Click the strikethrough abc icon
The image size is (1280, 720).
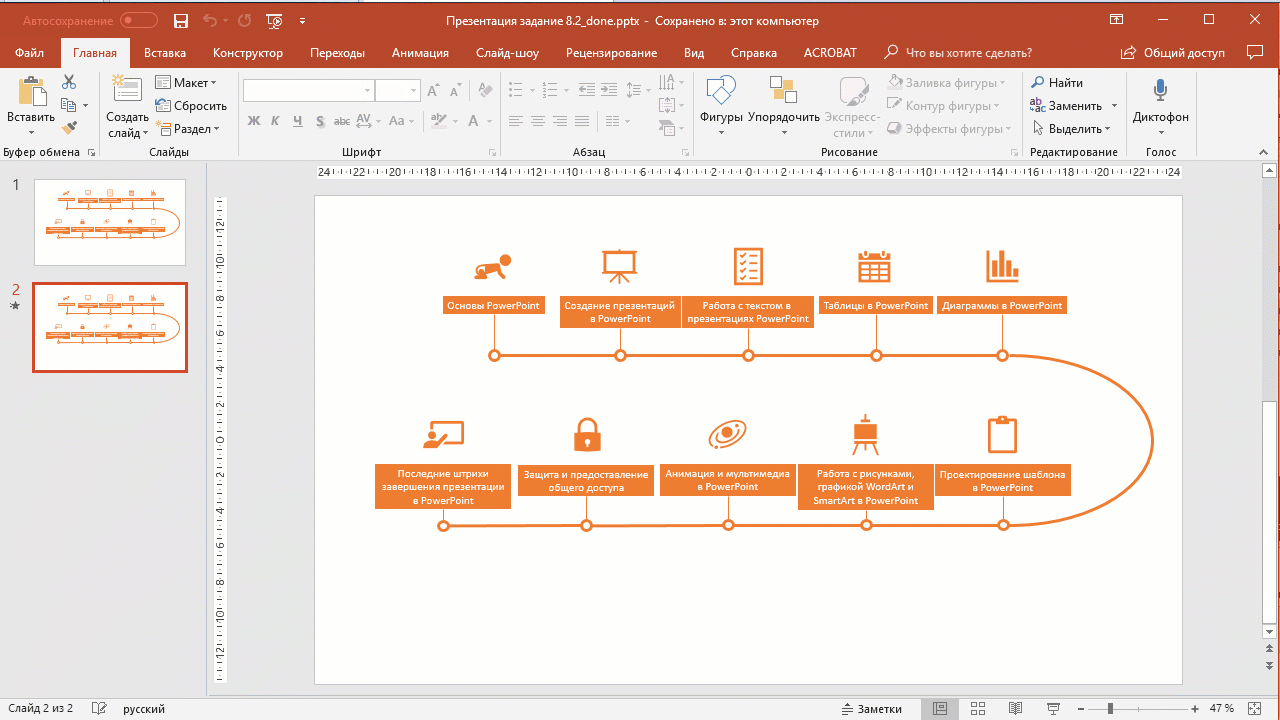(x=342, y=121)
